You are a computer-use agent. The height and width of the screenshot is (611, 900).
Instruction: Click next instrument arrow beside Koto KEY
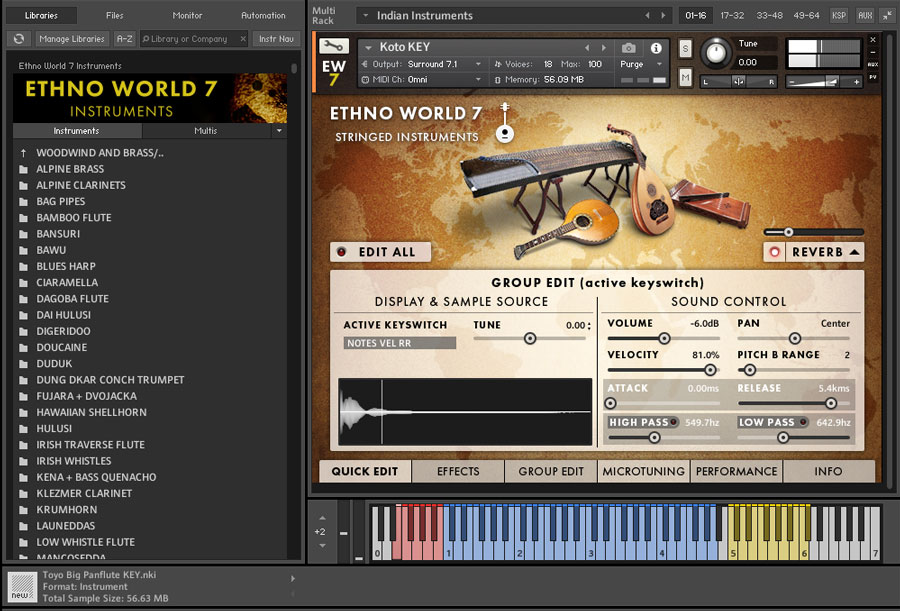pyautogui.click(x=604, y=48)
